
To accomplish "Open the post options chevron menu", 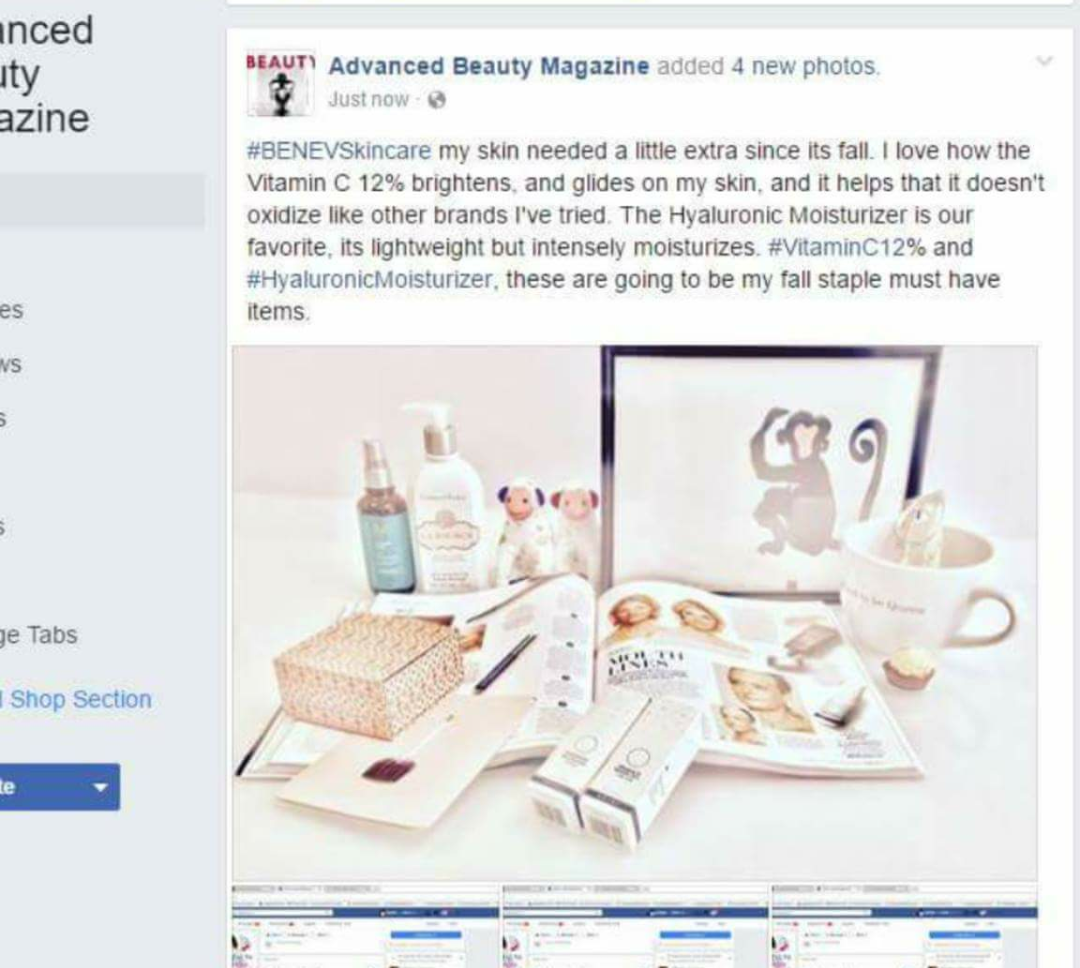I will 1044,61.
